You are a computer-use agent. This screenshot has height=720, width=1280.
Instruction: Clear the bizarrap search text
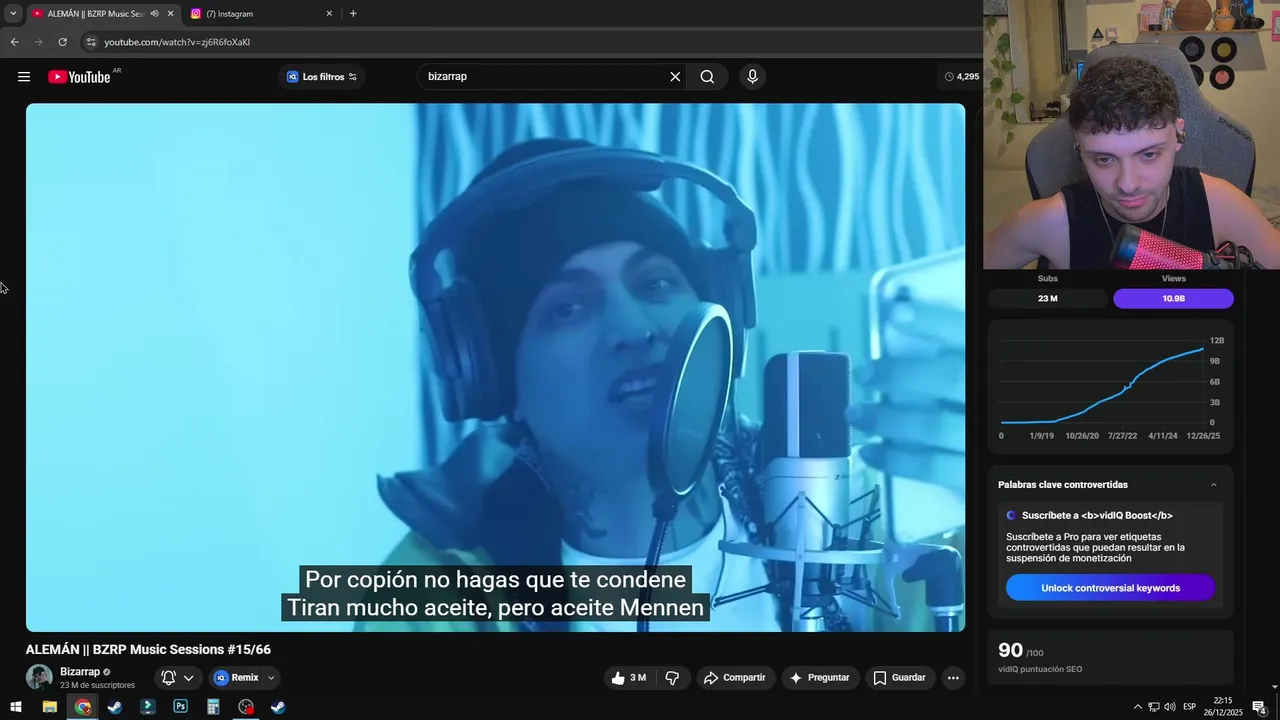pyautogui.click(x=675, y=77)
